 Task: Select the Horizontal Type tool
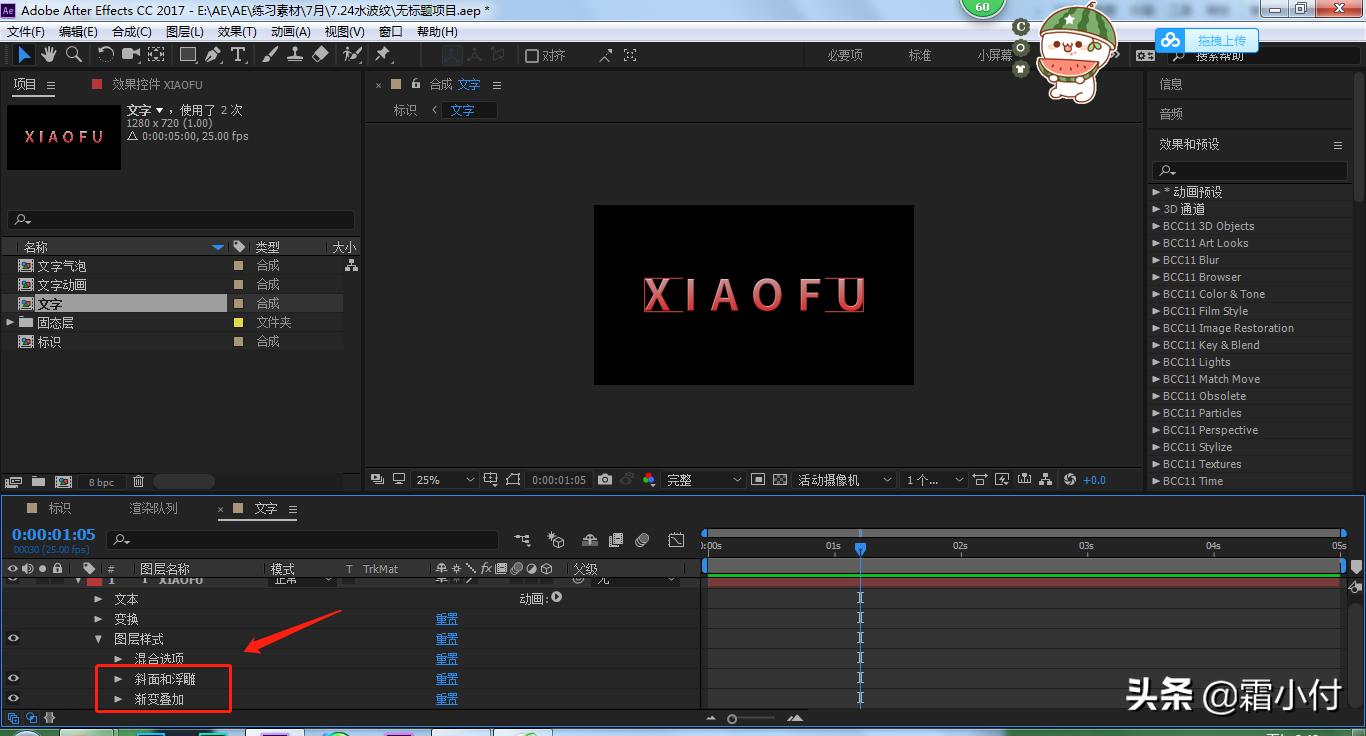238,55
